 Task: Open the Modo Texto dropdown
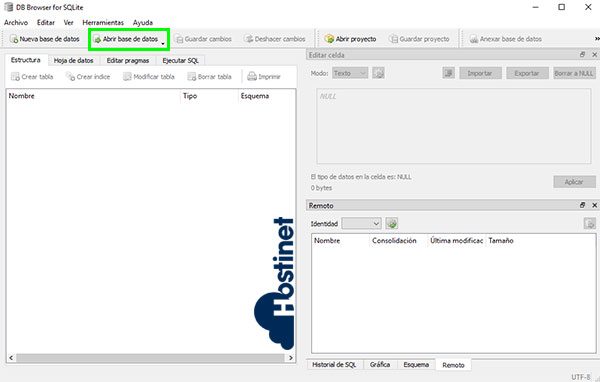(x=350, y=73)
